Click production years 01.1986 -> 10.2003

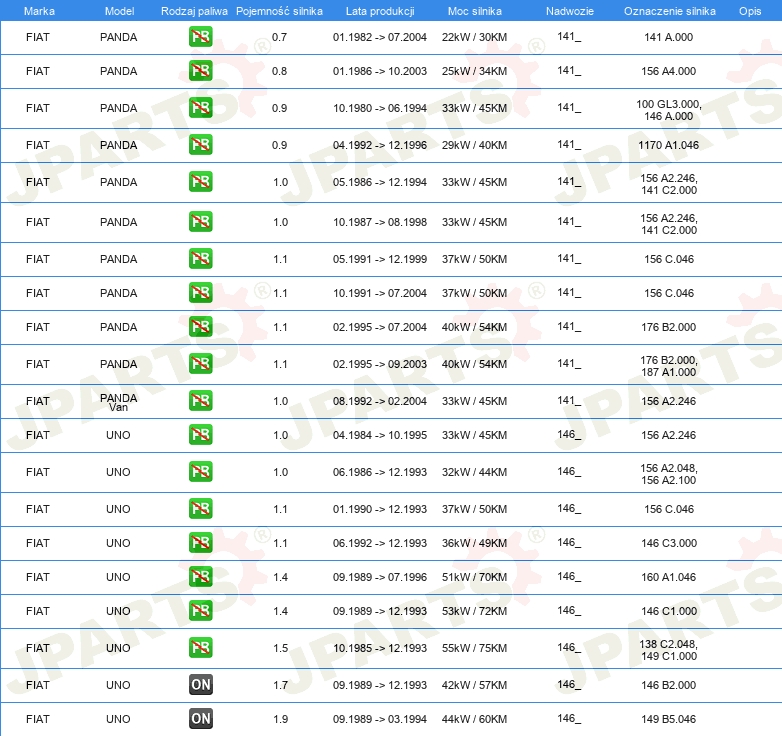pos(380,71)
